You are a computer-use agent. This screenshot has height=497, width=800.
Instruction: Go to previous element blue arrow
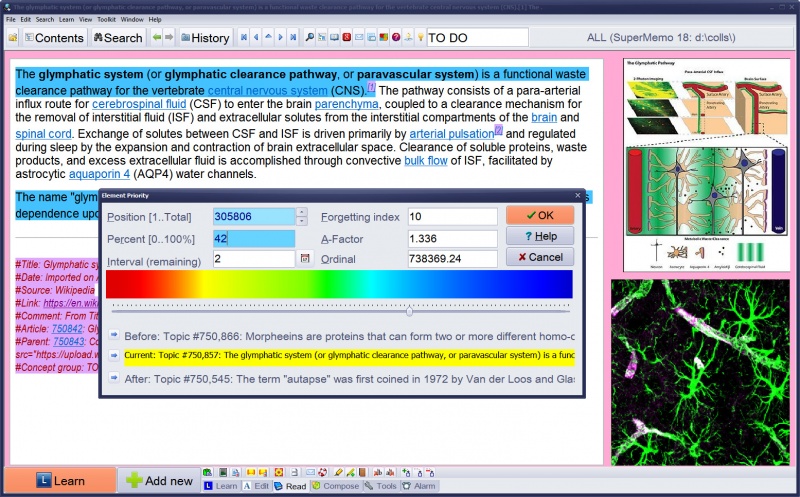[x=256, y=37]
